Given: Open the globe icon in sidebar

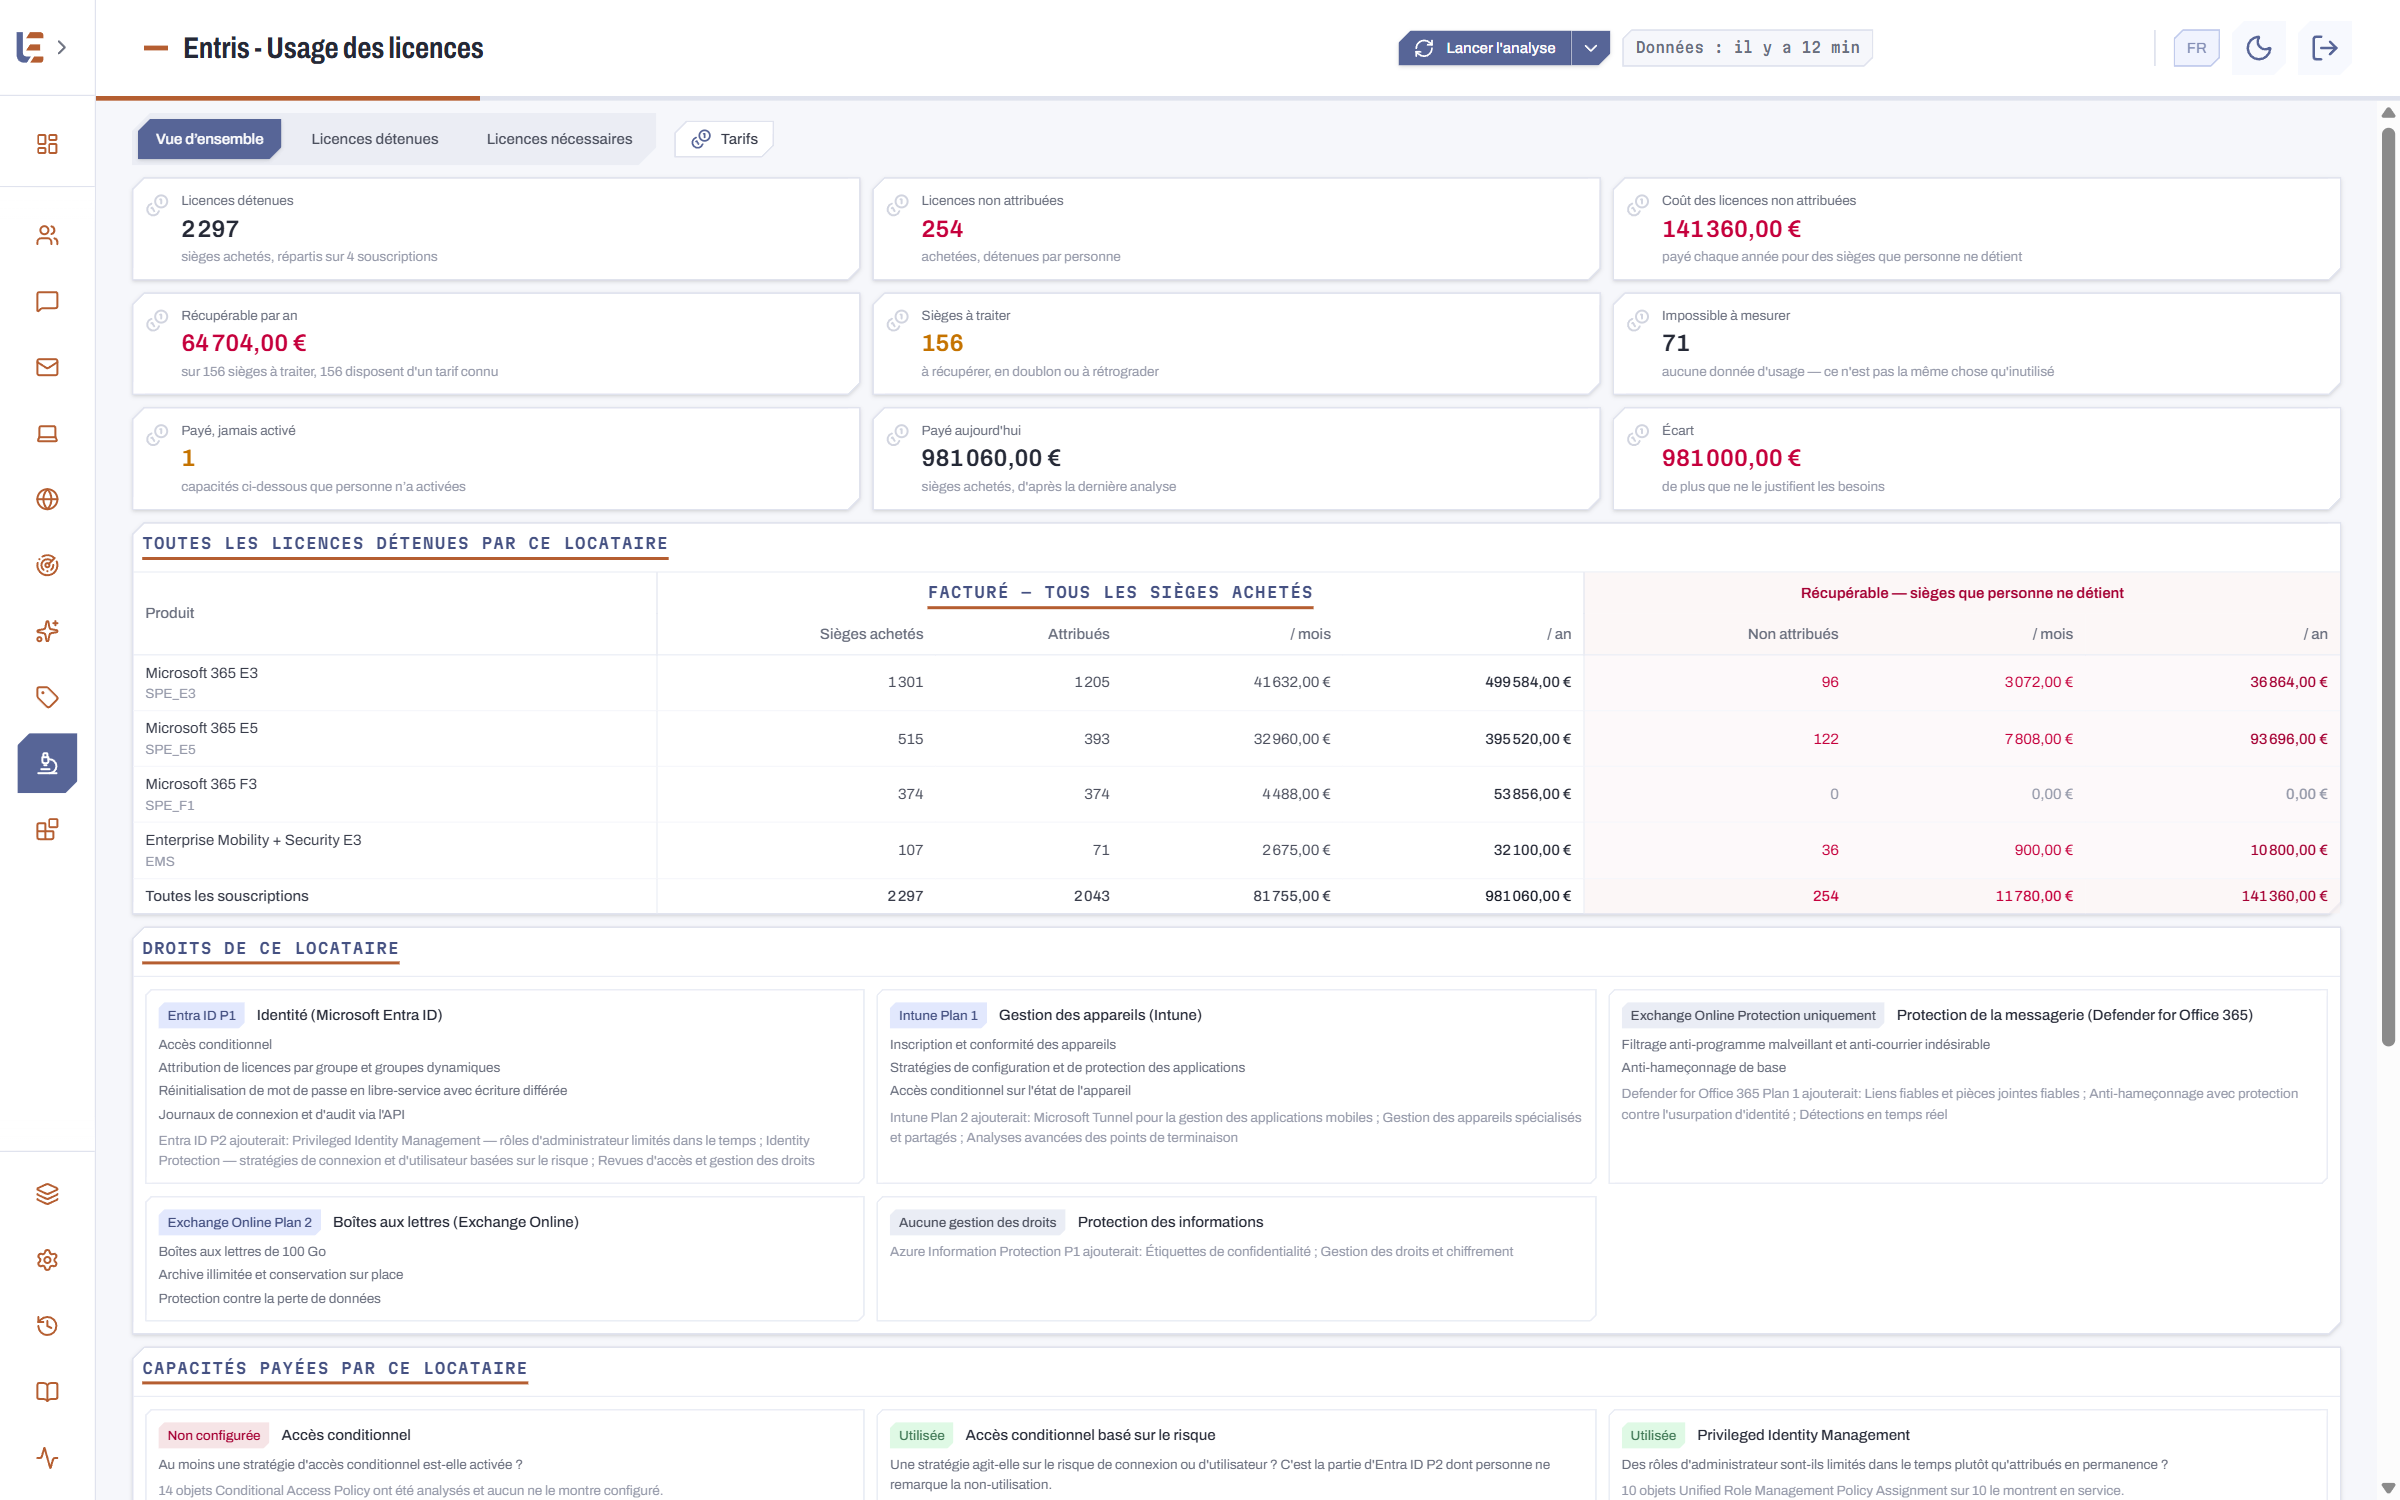Looking at the screenshot, I should (47, 499).
